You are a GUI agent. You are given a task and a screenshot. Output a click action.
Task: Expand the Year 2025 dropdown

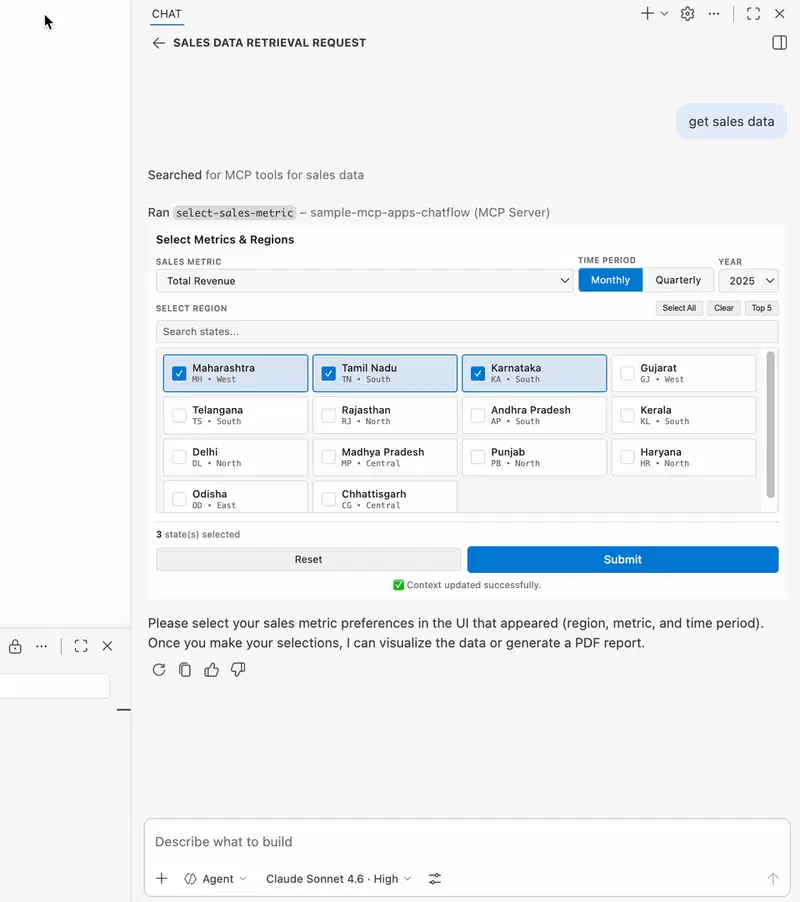point(748,281)
